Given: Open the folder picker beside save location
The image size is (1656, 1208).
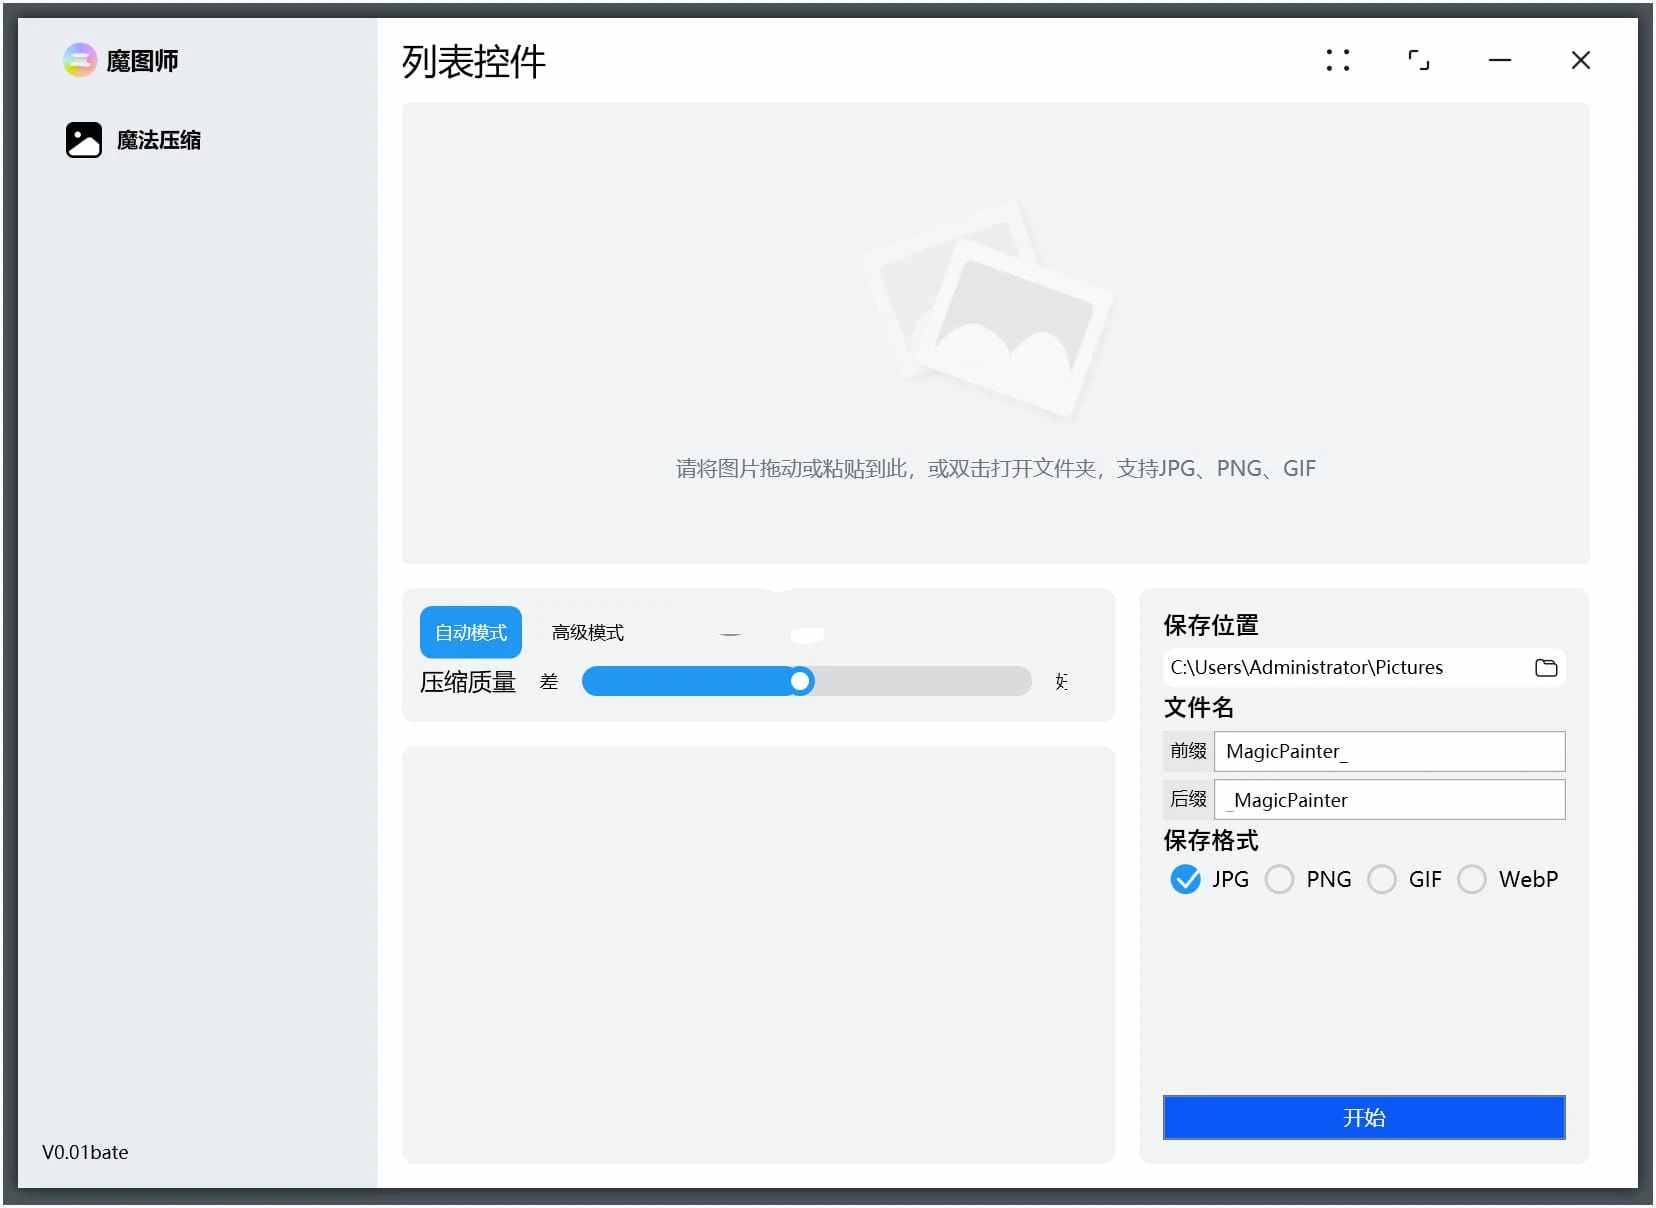Looking at the screenshot, I should click(1547, 667).
